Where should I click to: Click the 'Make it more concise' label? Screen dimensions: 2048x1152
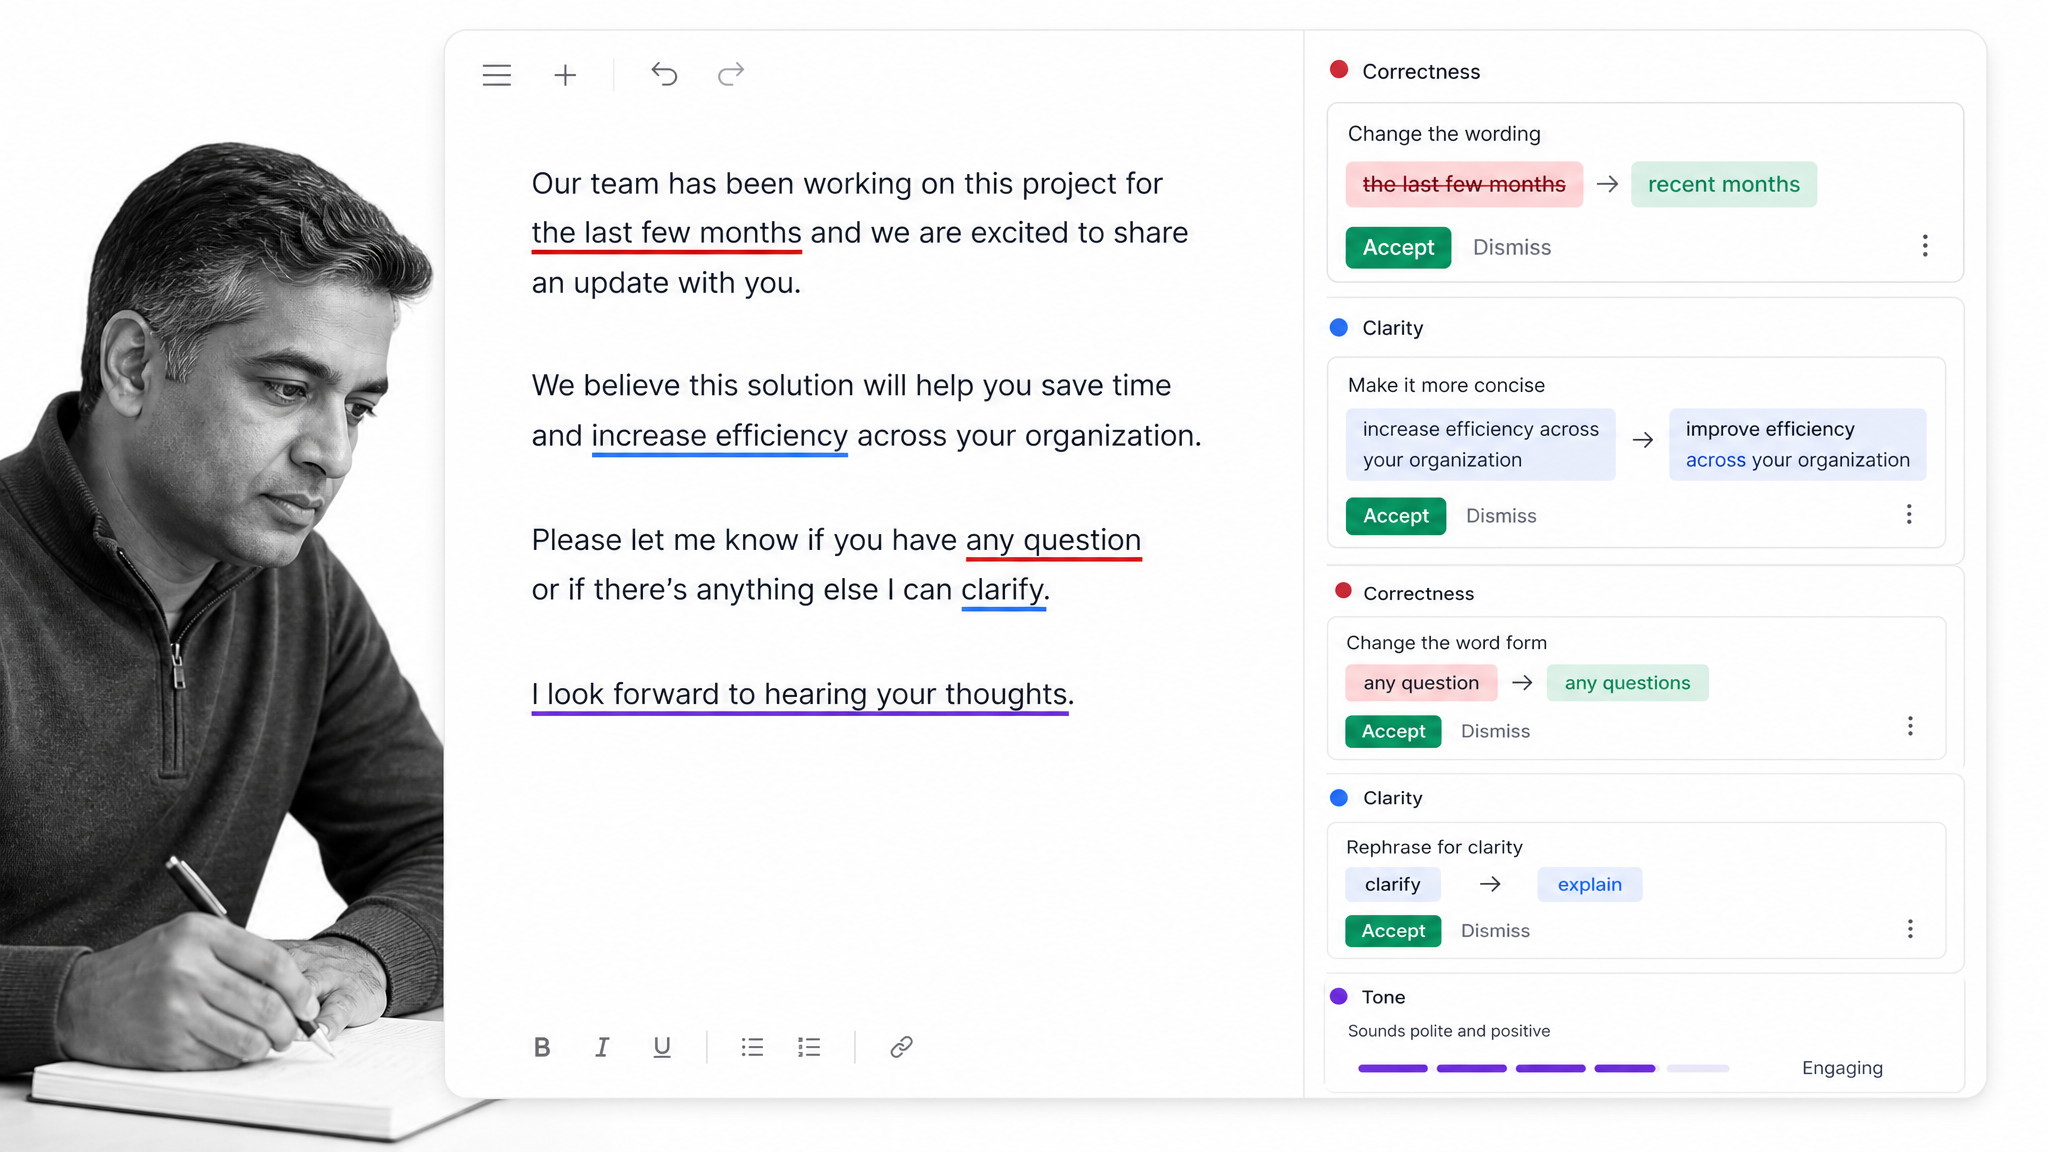[1446, 385]
